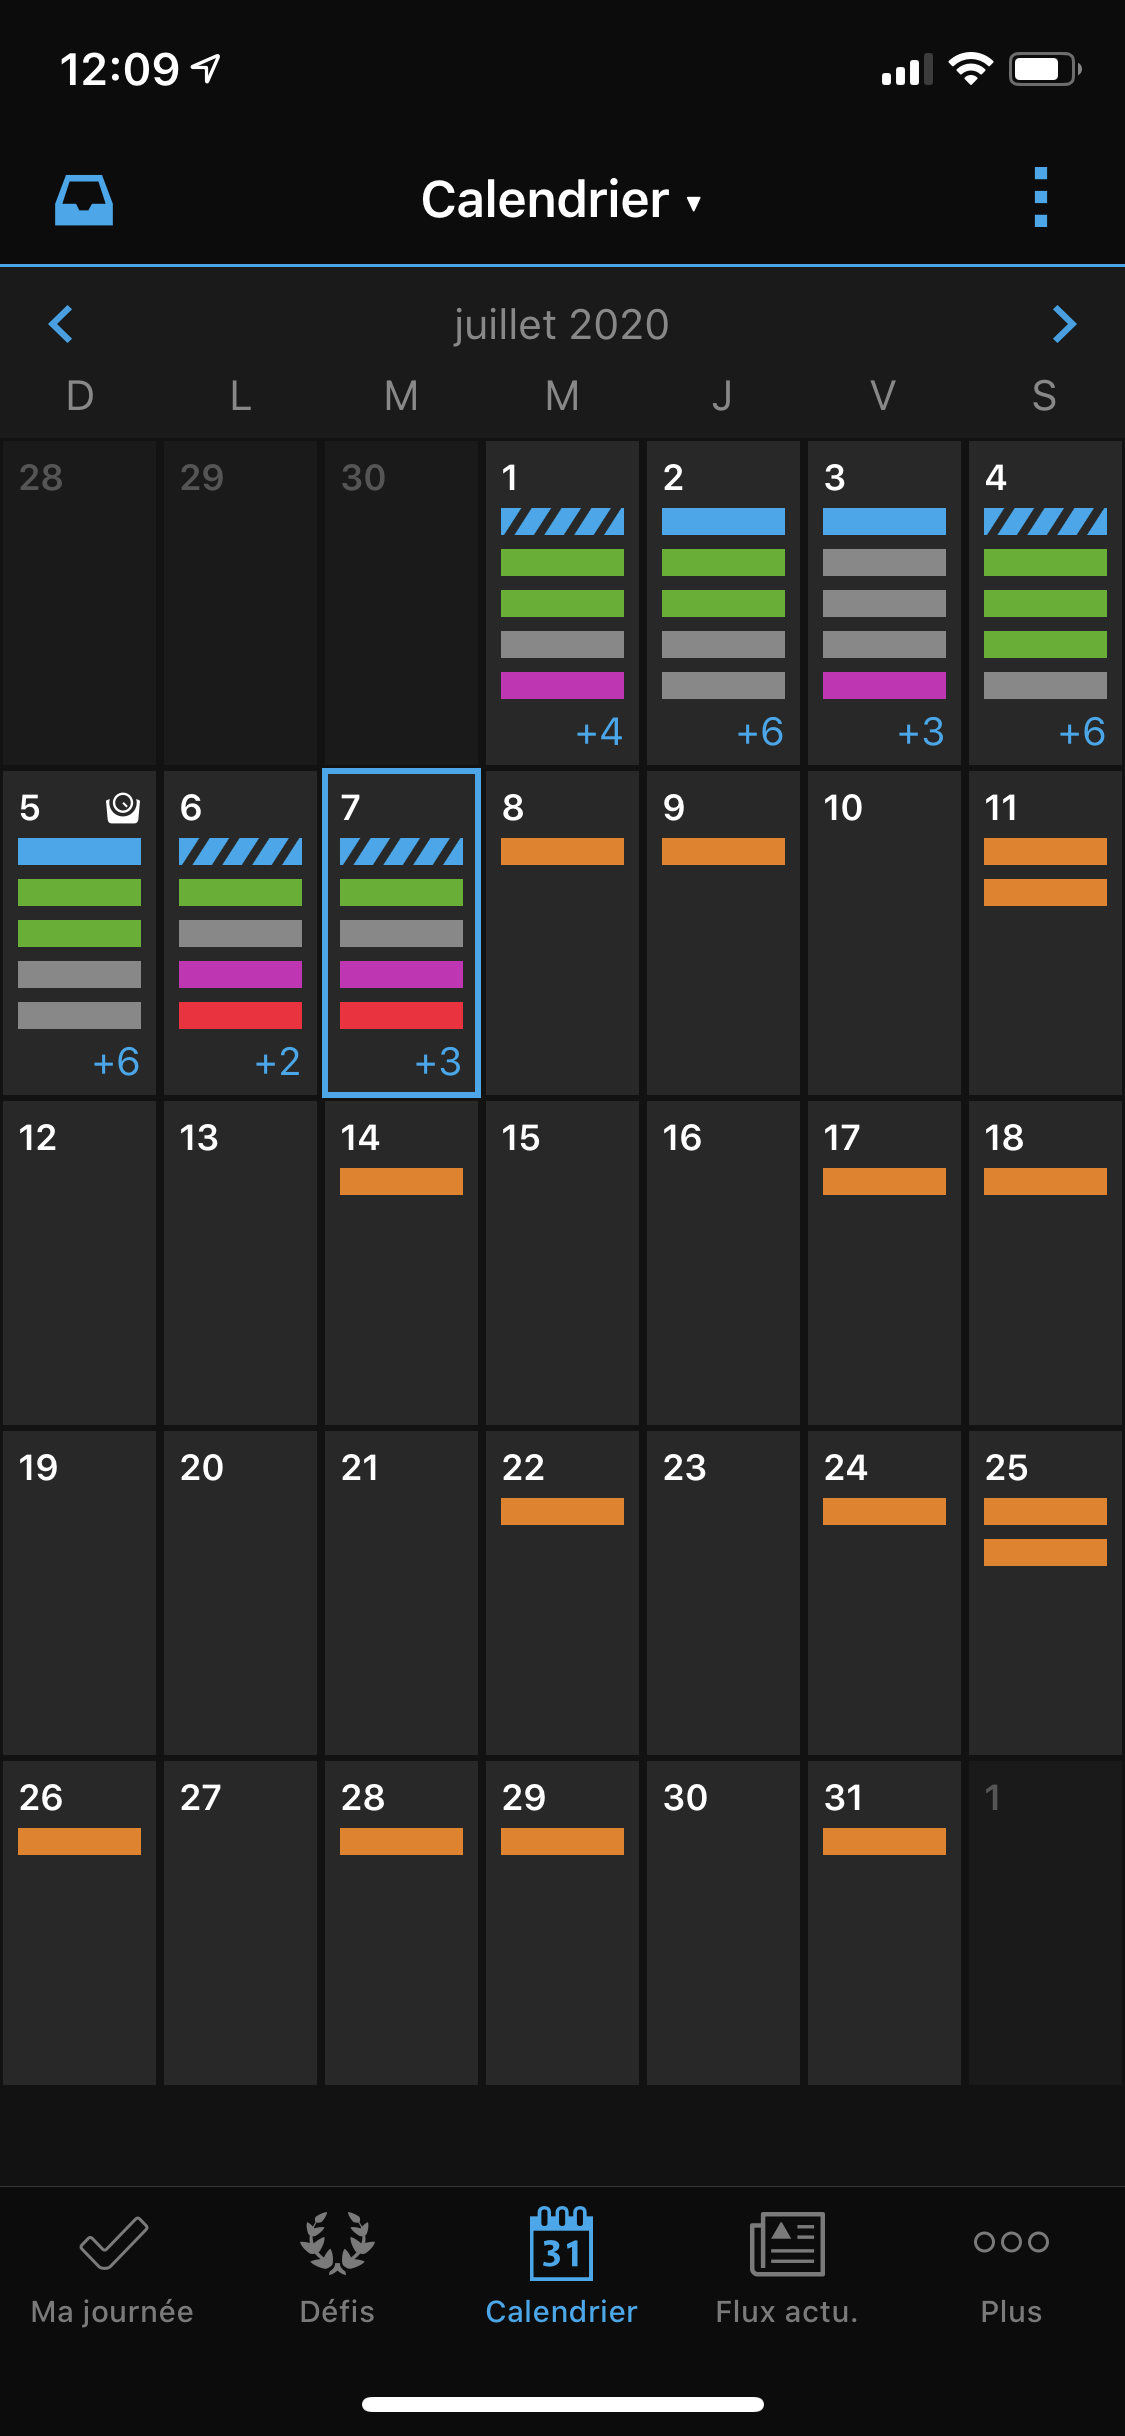Image resolution: width=1125 pixels, height=2436 pixels.
Task: Go to previous month with left chevron
Action: click(x=61, y=324)
